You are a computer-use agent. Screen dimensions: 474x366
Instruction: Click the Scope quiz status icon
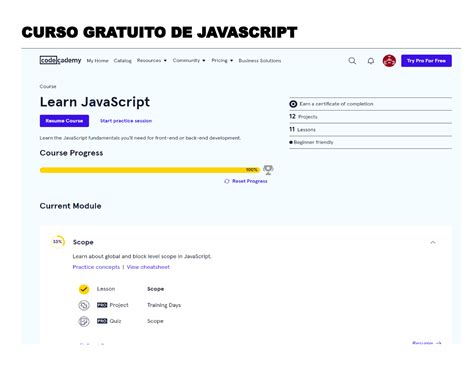click(x=84, y=321)
